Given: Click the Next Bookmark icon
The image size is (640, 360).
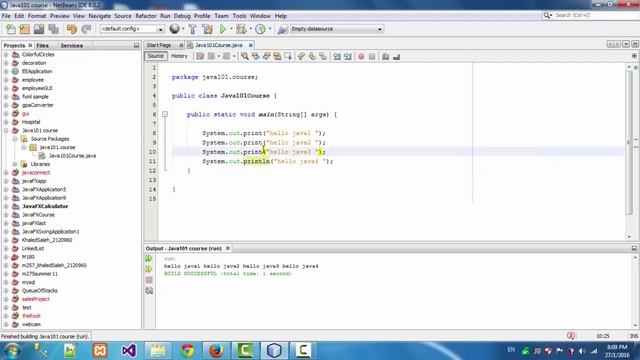Looking at the screenshot, I should point(312,56).
